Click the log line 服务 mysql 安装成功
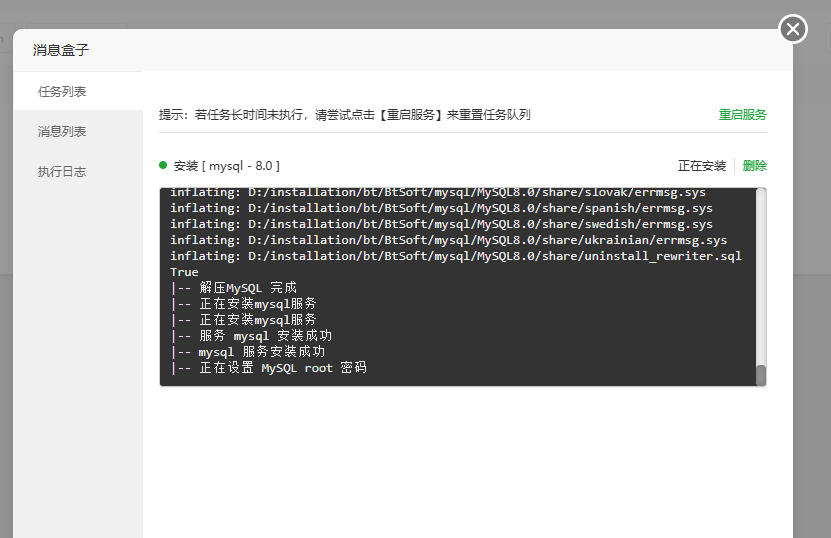 (251, 336)
